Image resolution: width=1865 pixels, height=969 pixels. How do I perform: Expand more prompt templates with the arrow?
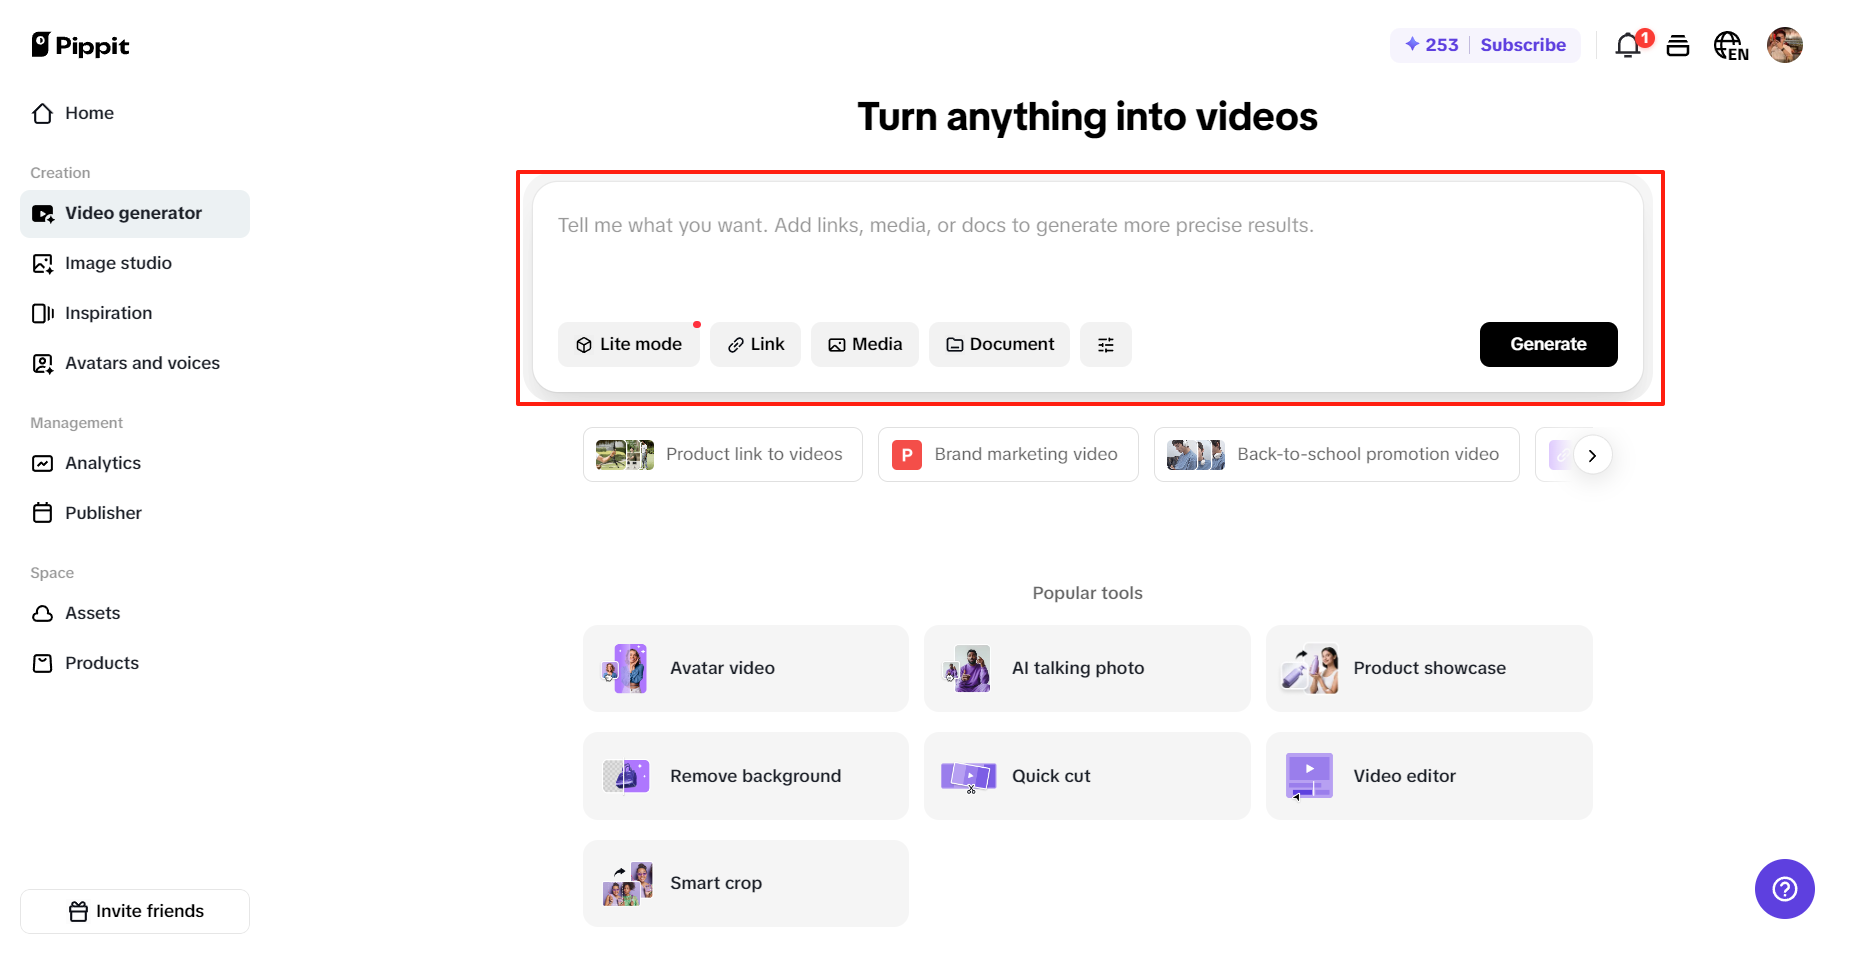[1592, 454]
